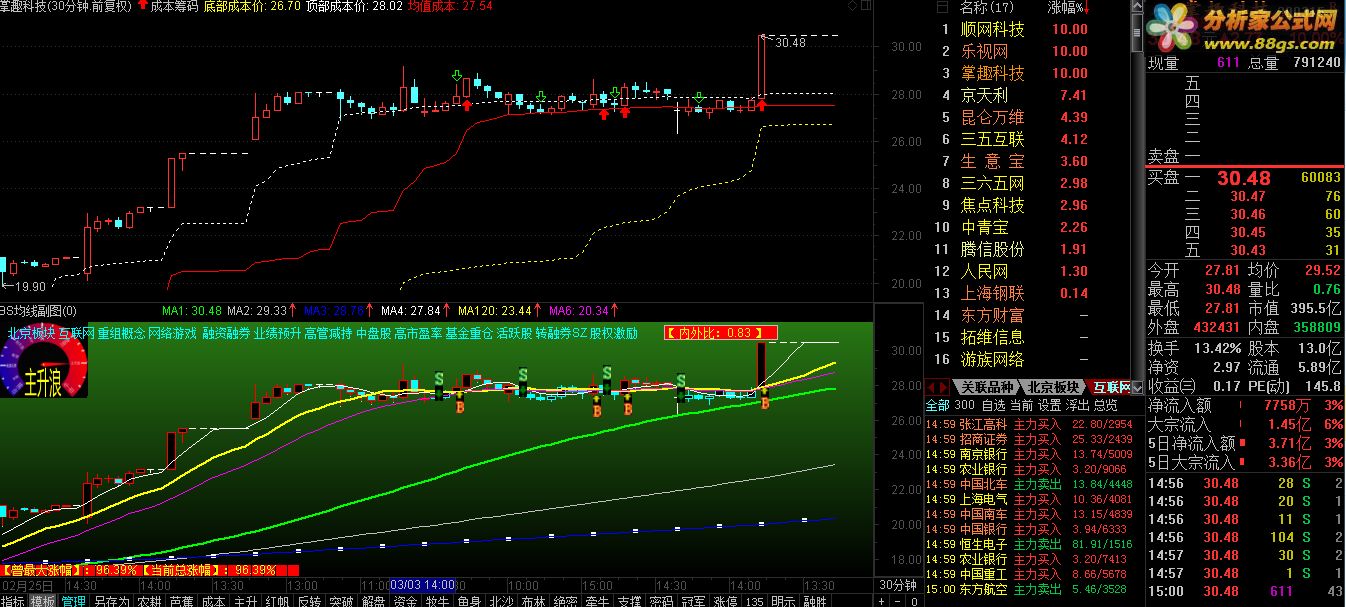Apply the 牧牛 indicator template
This screenshot has height=607, width=1346.
[437, 601]
